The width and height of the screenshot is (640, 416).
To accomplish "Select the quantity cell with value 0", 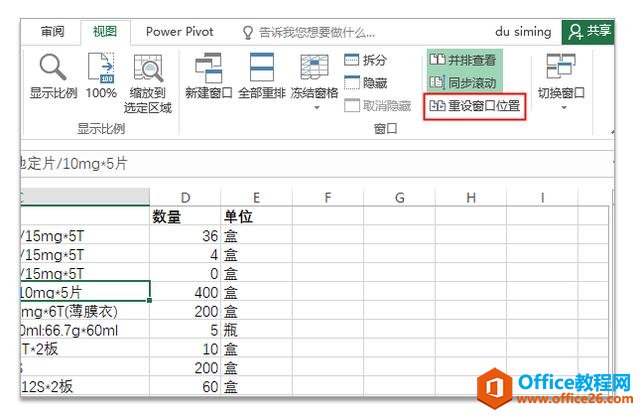I will (185, 273).
